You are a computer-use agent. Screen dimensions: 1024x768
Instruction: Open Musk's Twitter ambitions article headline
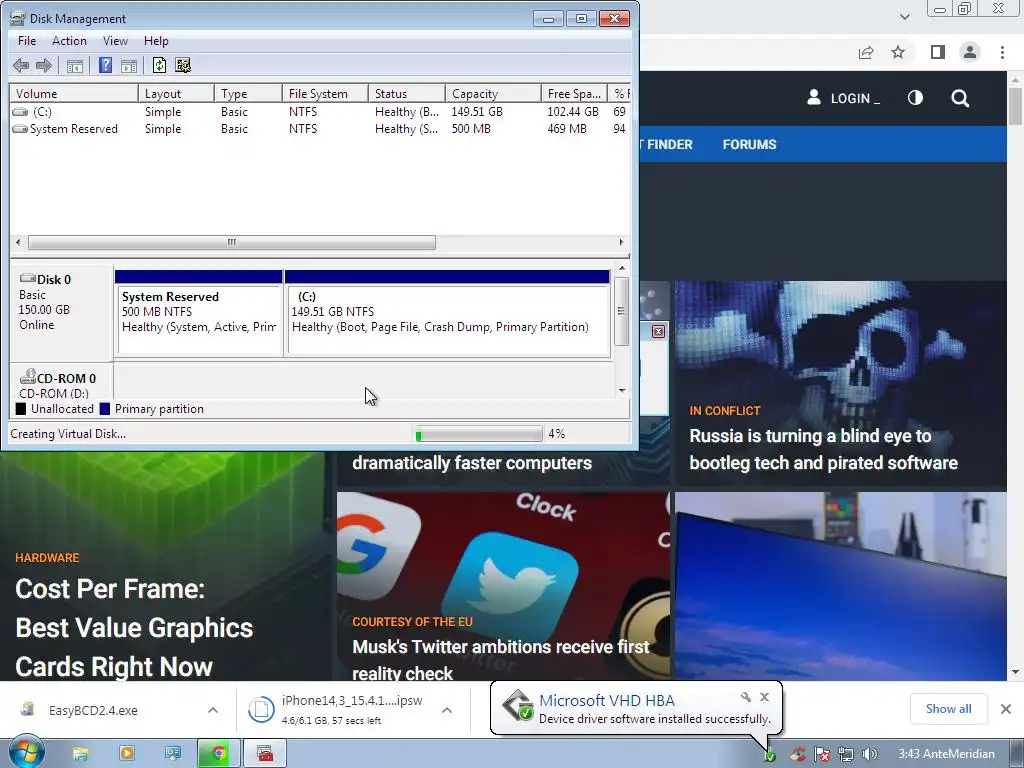501,660
